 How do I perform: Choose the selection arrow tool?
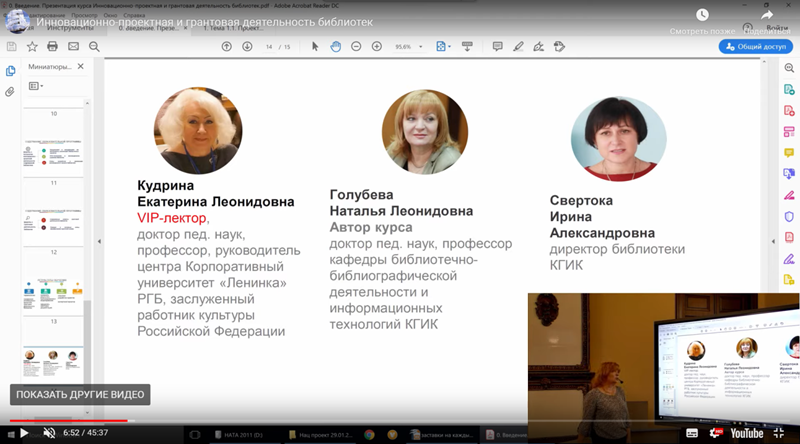pos(315,46)
